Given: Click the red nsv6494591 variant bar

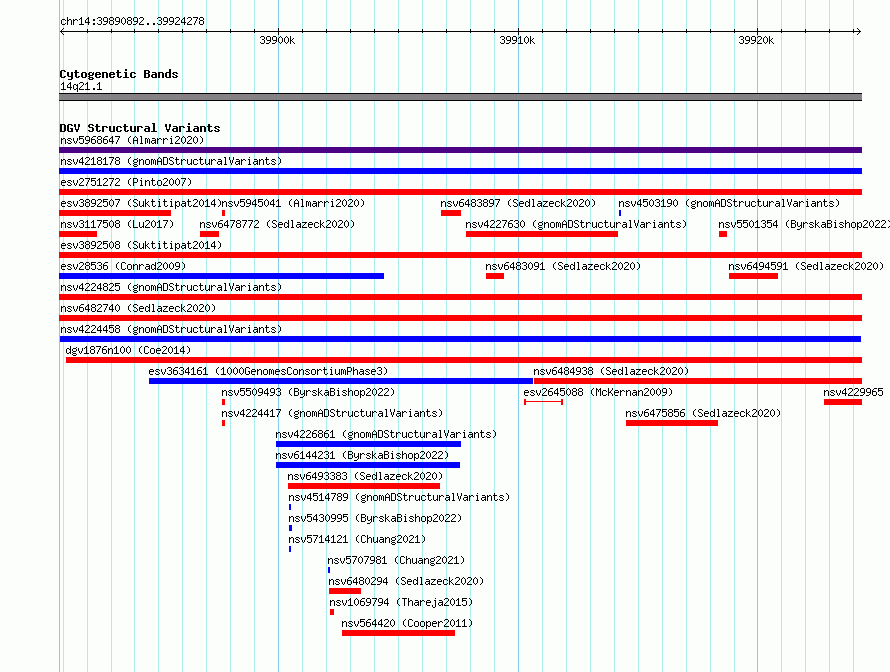Looking at the screenshot, I should pos(753,276).
